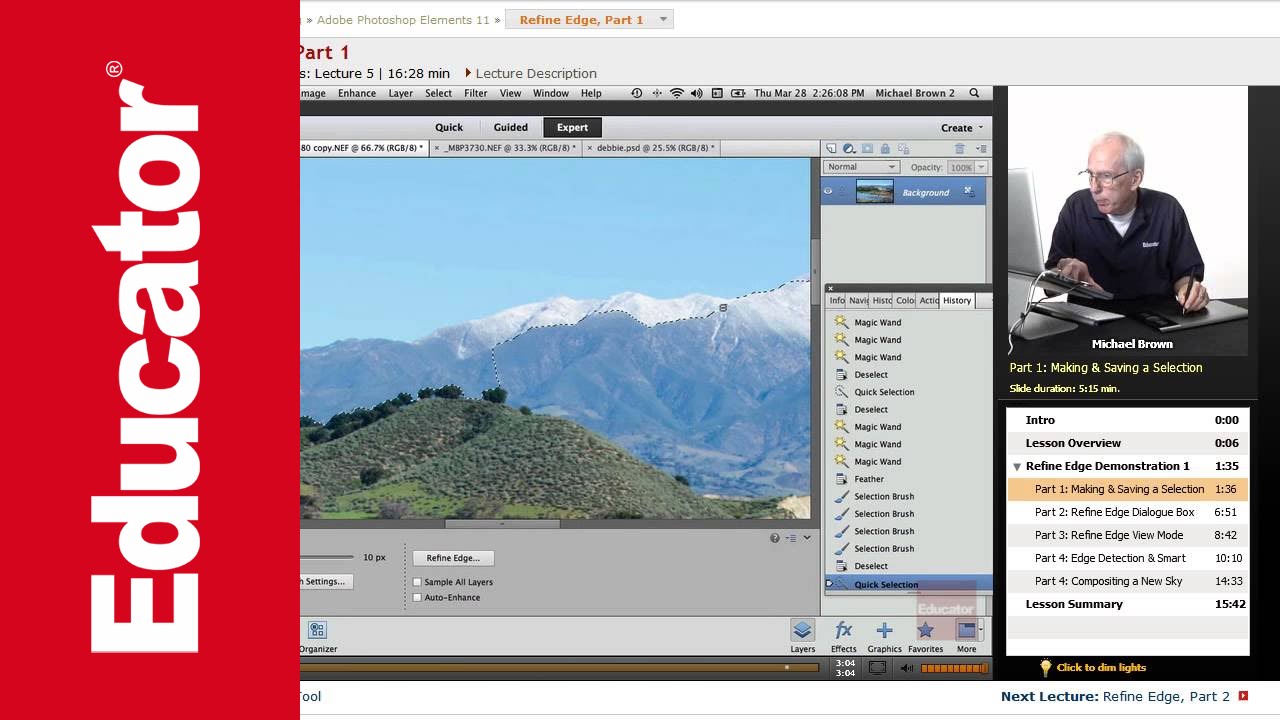
Task: Open the Layers panel options menu icon
Action: [x=981, y=149]
